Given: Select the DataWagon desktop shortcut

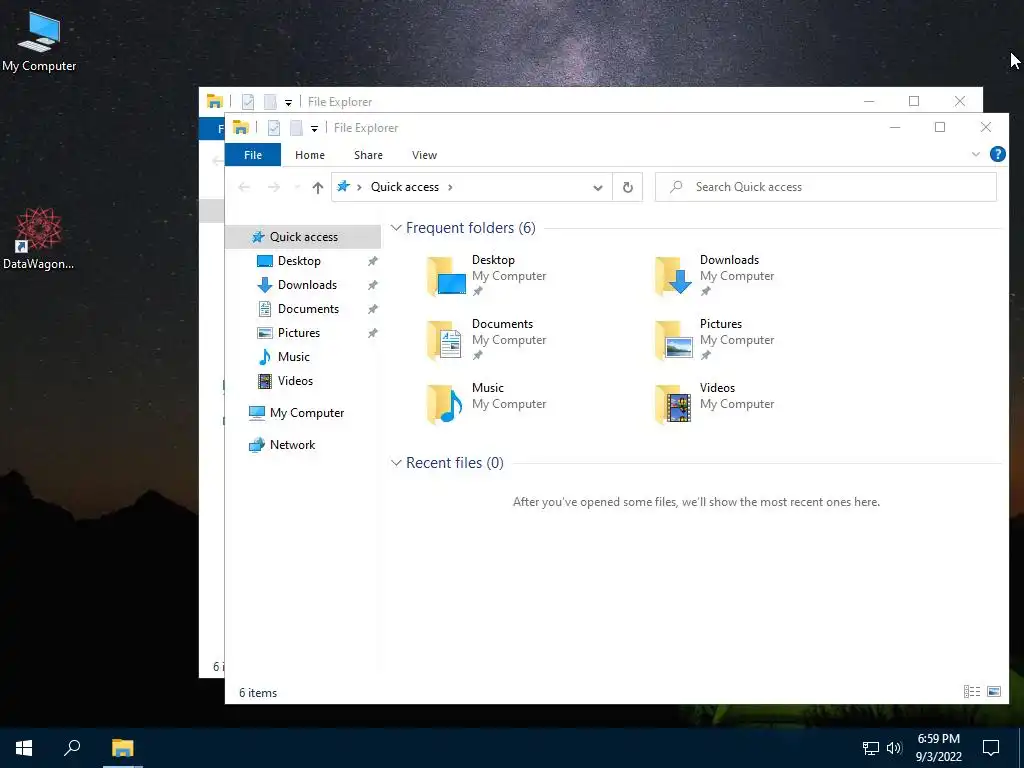Looking at the screenshot, I should (39, 238).
